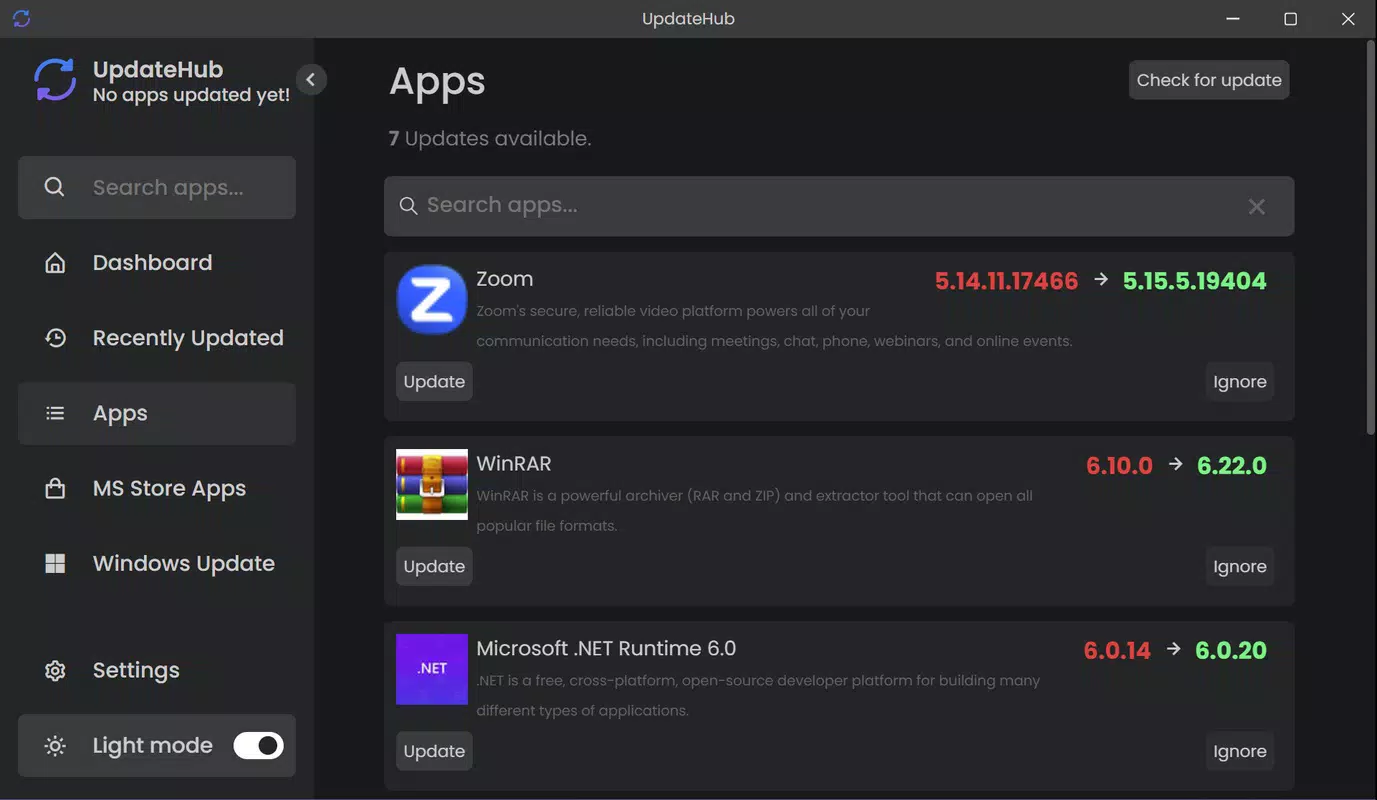Ignore the .NET Runtime 6.0 update
1377x800 pixels.
1240,751
